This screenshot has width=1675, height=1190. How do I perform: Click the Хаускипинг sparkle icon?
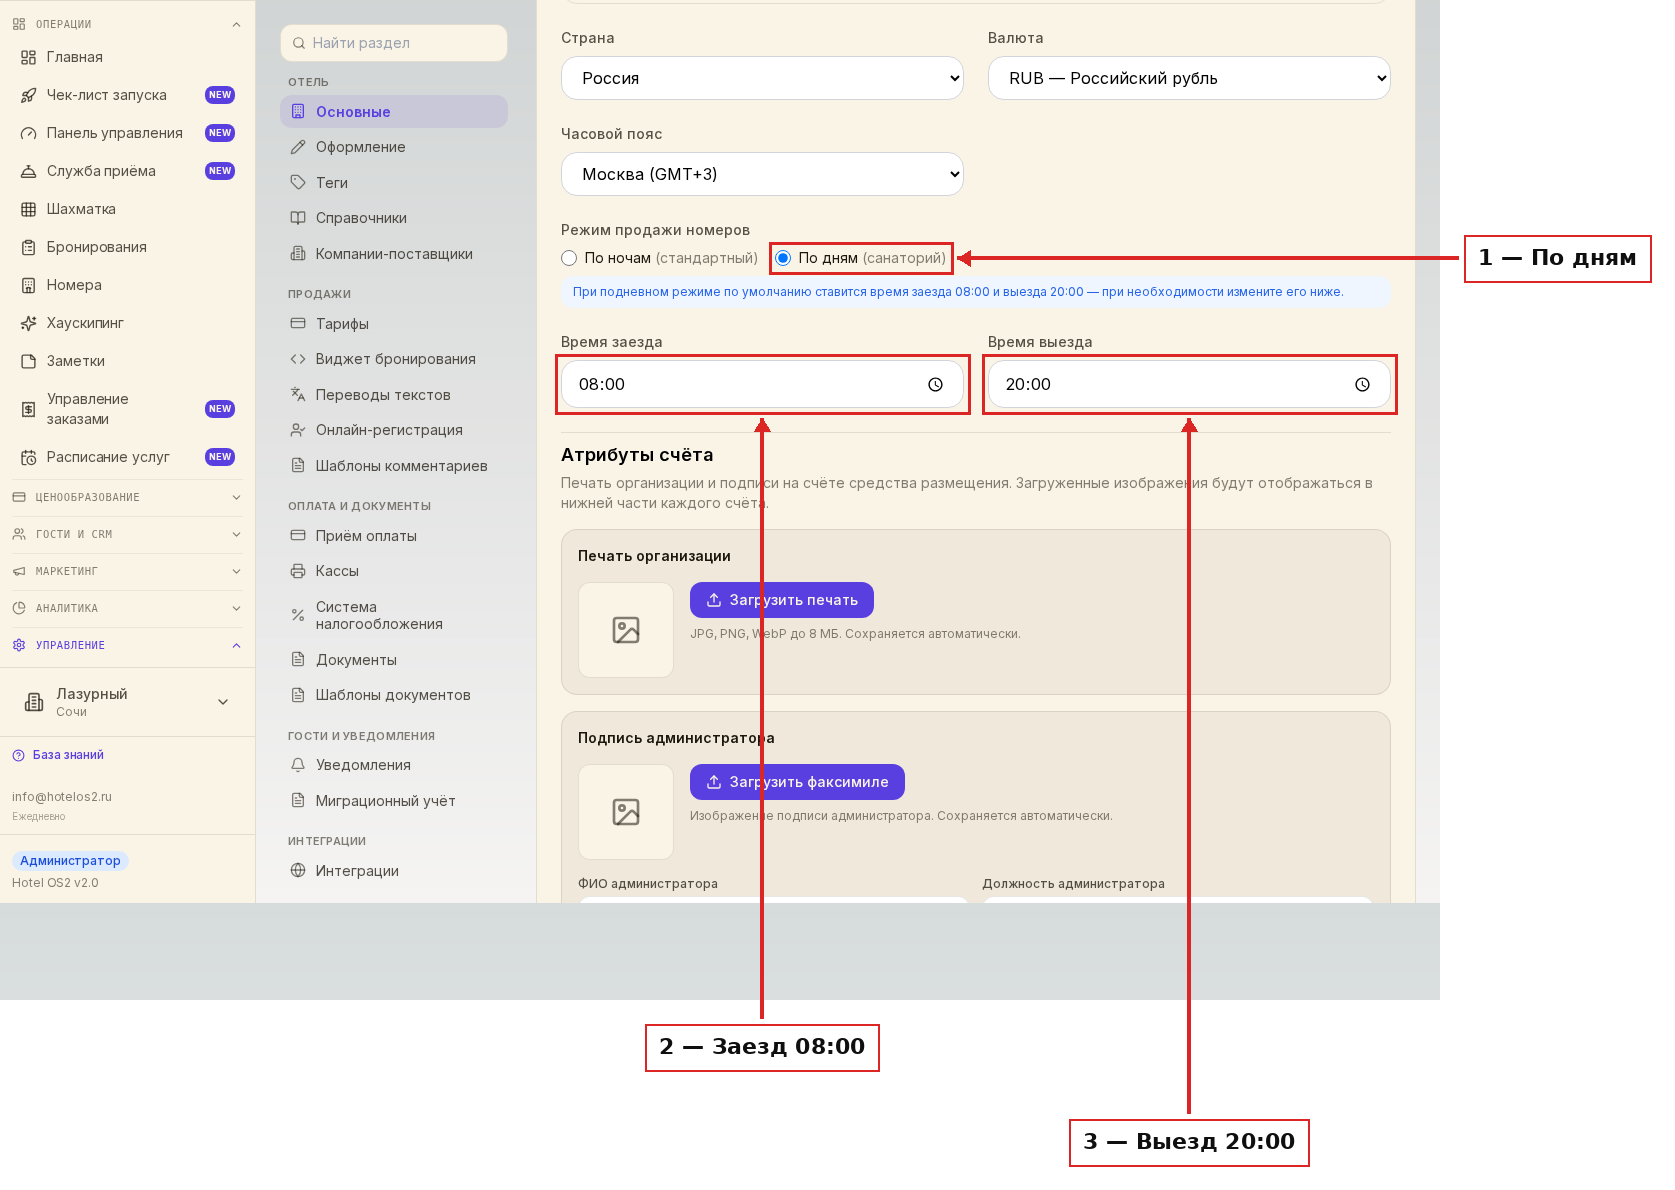(28, 323)
